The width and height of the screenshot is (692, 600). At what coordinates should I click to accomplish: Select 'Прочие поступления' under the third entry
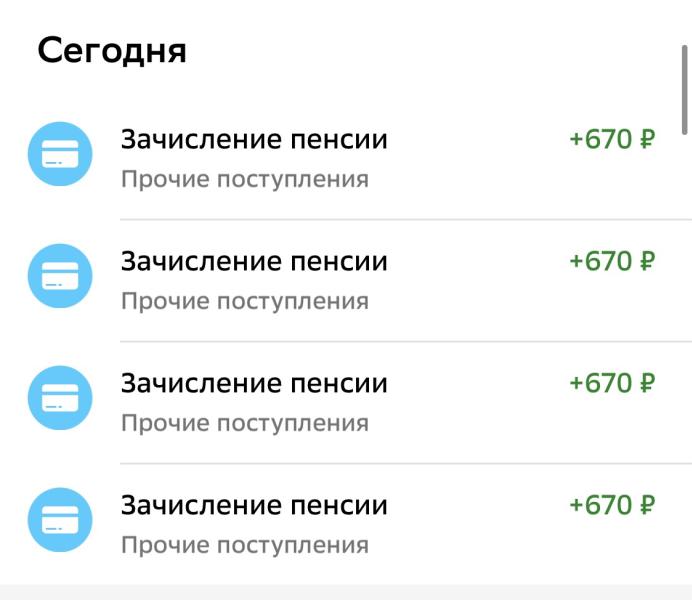[x=245, y=424]
